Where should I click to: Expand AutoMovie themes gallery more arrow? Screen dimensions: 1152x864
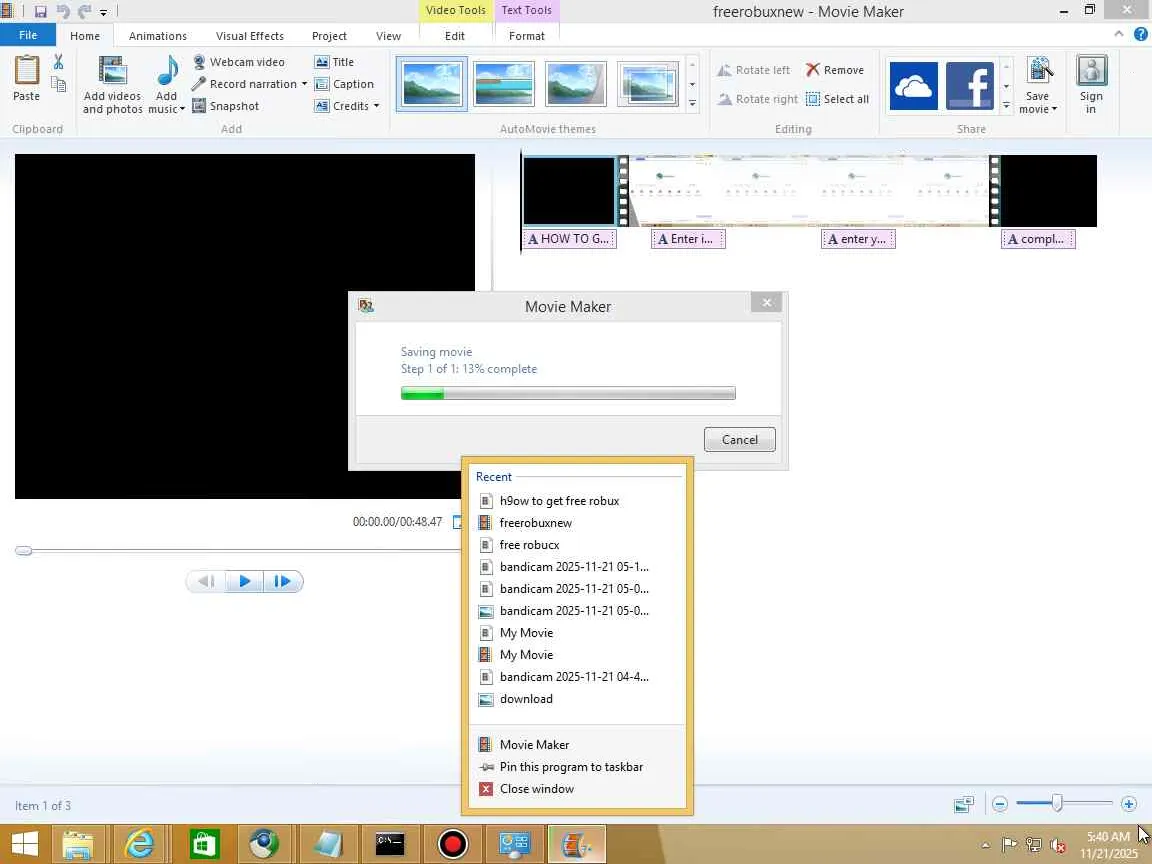point(692,104)
